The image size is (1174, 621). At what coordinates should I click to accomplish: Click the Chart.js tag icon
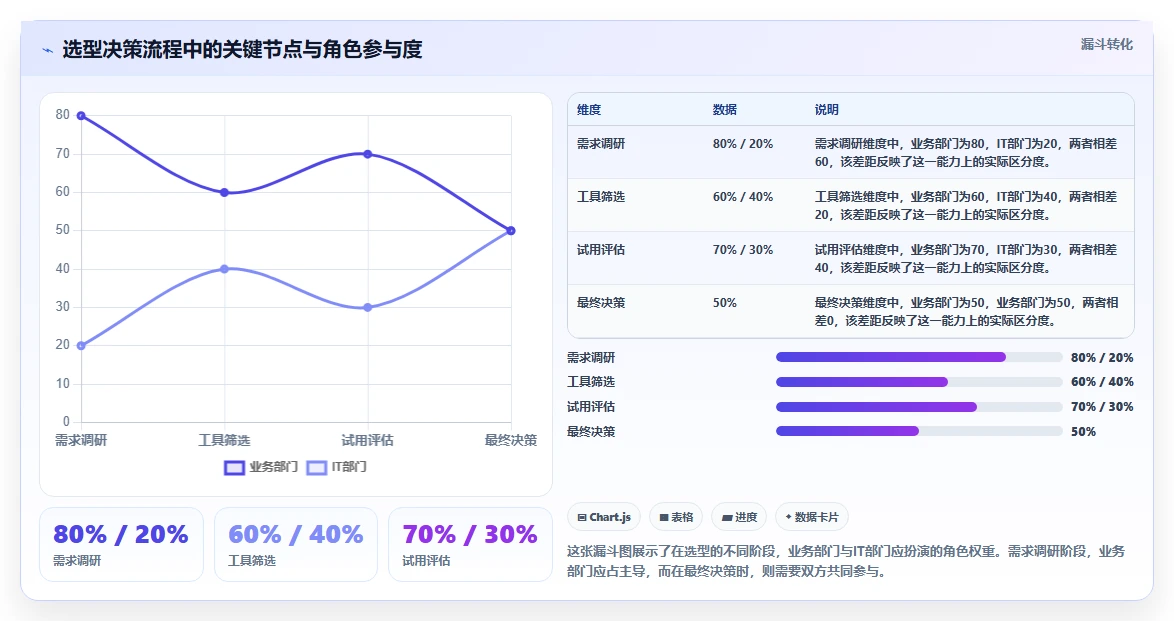[x=582, y=517]
